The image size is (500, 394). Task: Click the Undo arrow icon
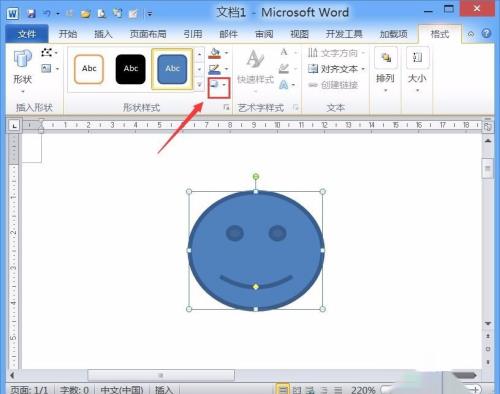tap(47, 14)
